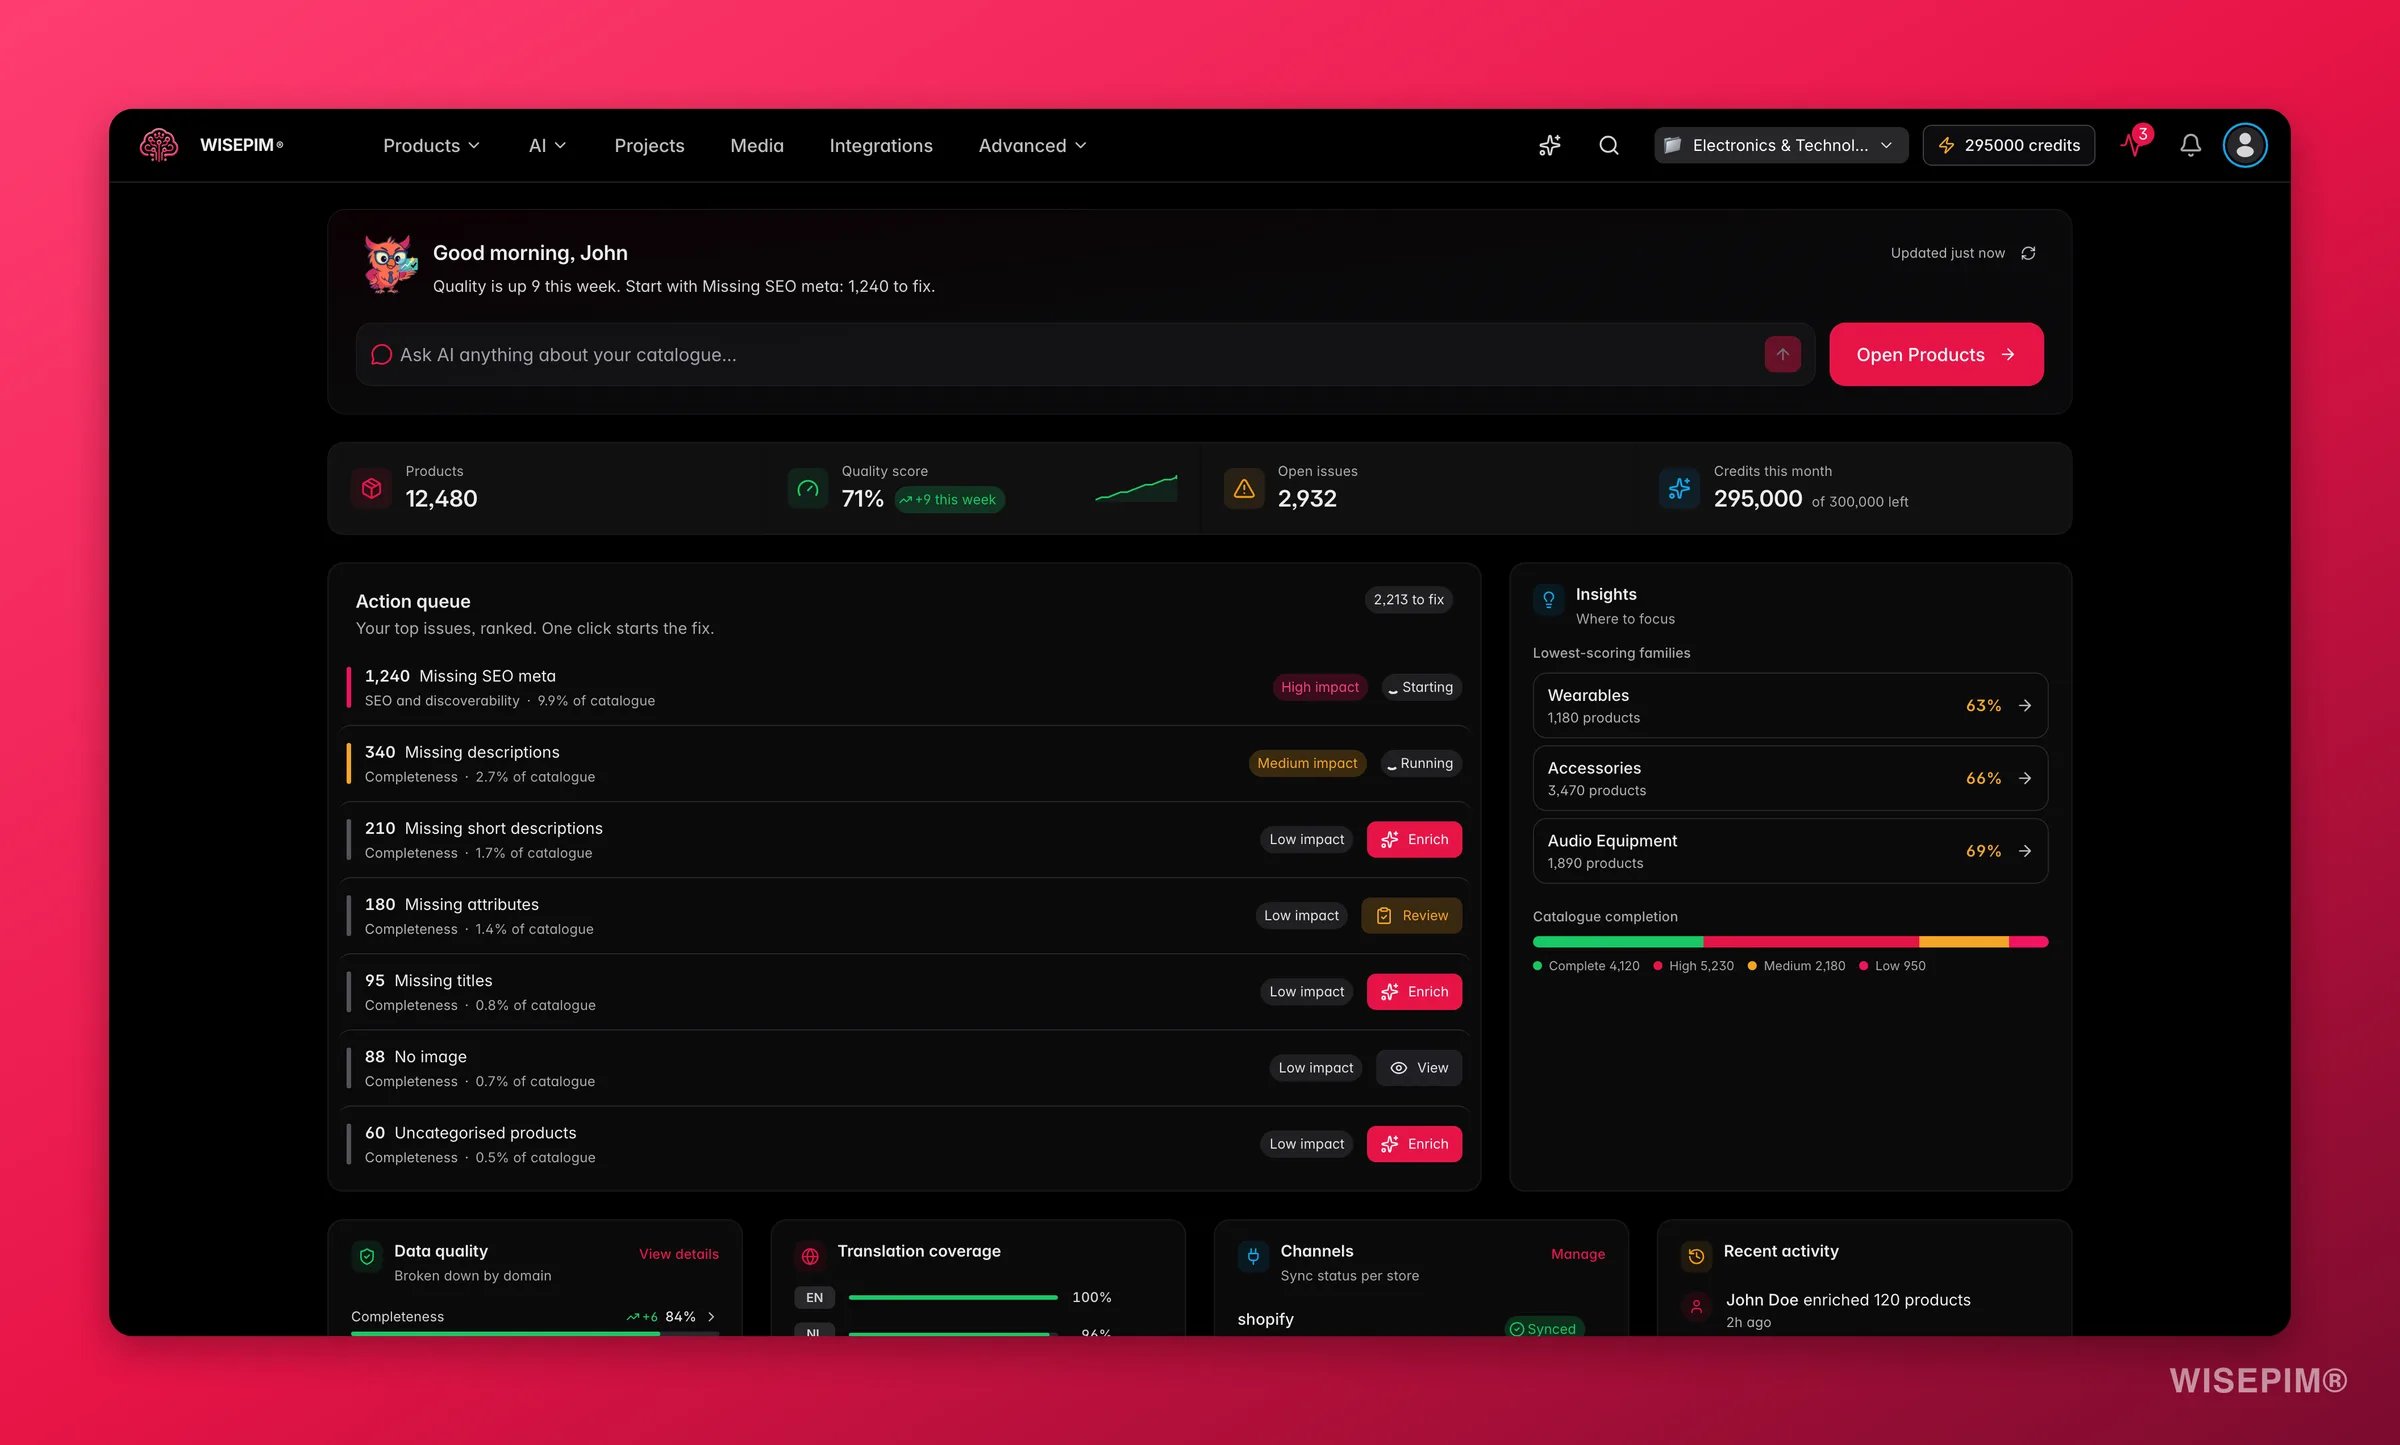The height and width of the screenshot is (1445, 2400).
Task: Click the Audio Equipment row arrow icon
Action: click(2025, 851)
